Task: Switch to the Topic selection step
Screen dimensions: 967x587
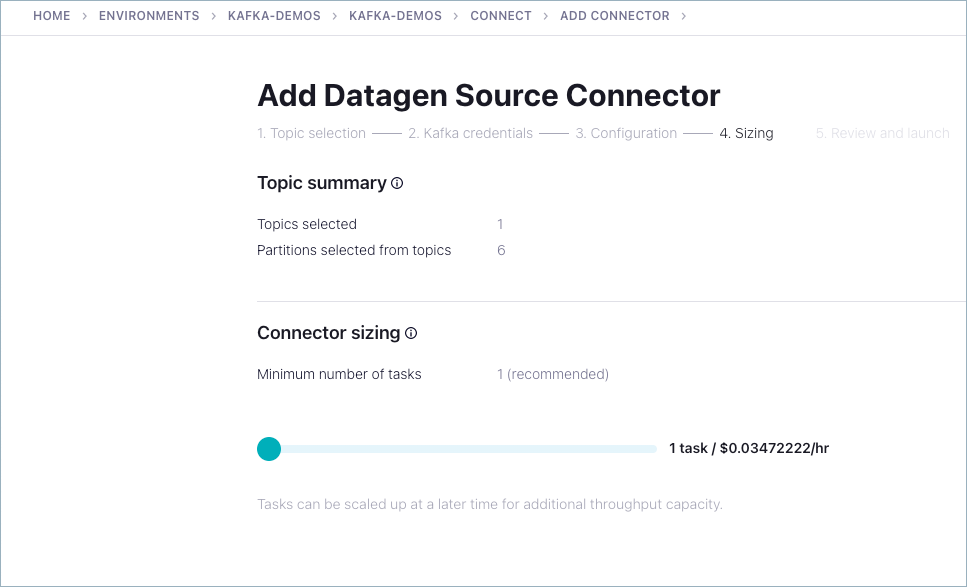Action: pos(311,133)
